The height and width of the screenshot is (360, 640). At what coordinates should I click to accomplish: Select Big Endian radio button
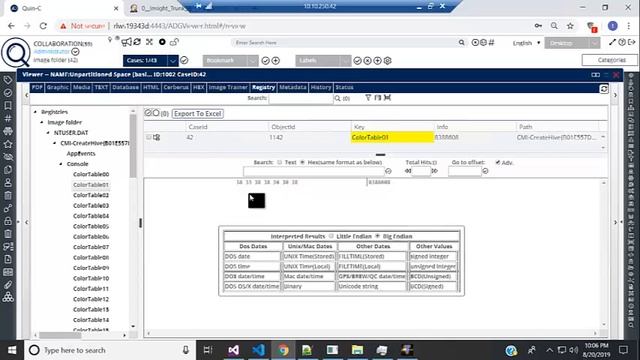point(378,236)
